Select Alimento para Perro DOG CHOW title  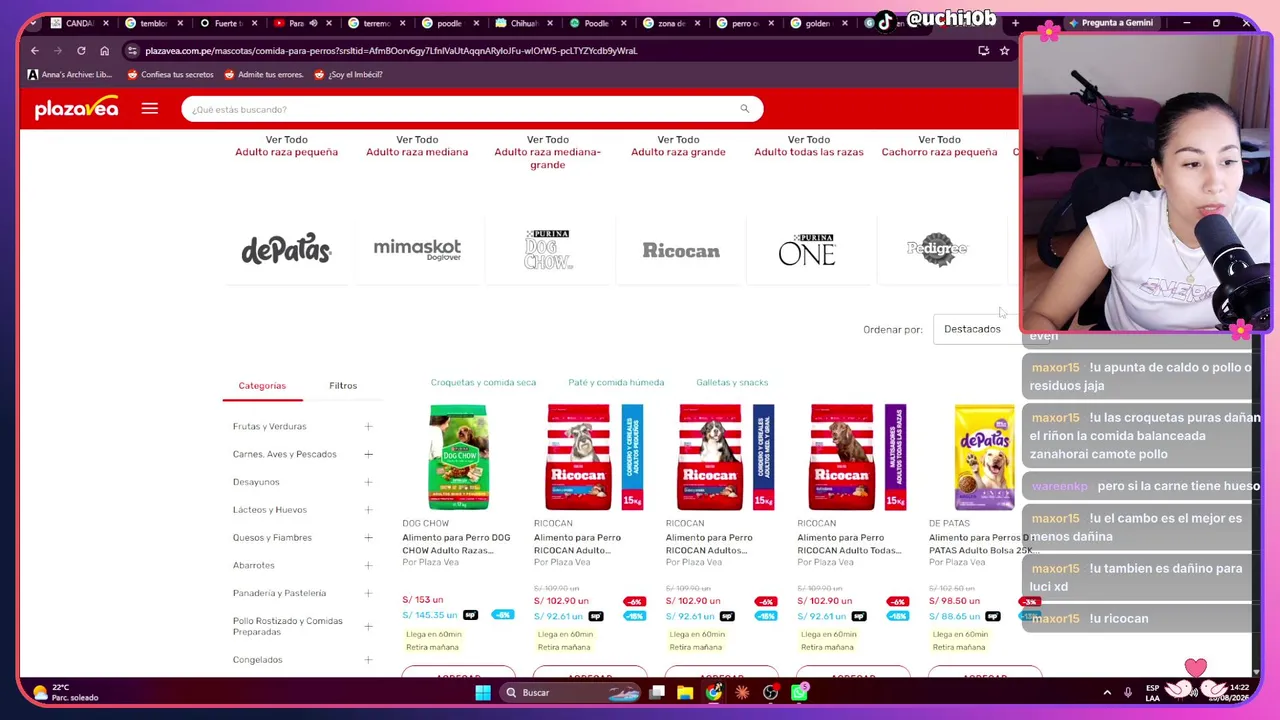pyautogui.click(x=456, y=544)
